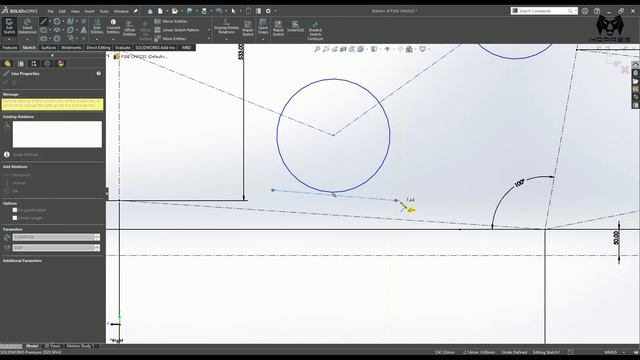Switch to the Features tab
Screen dimensions: 640x360
click(x=10, y=48)
